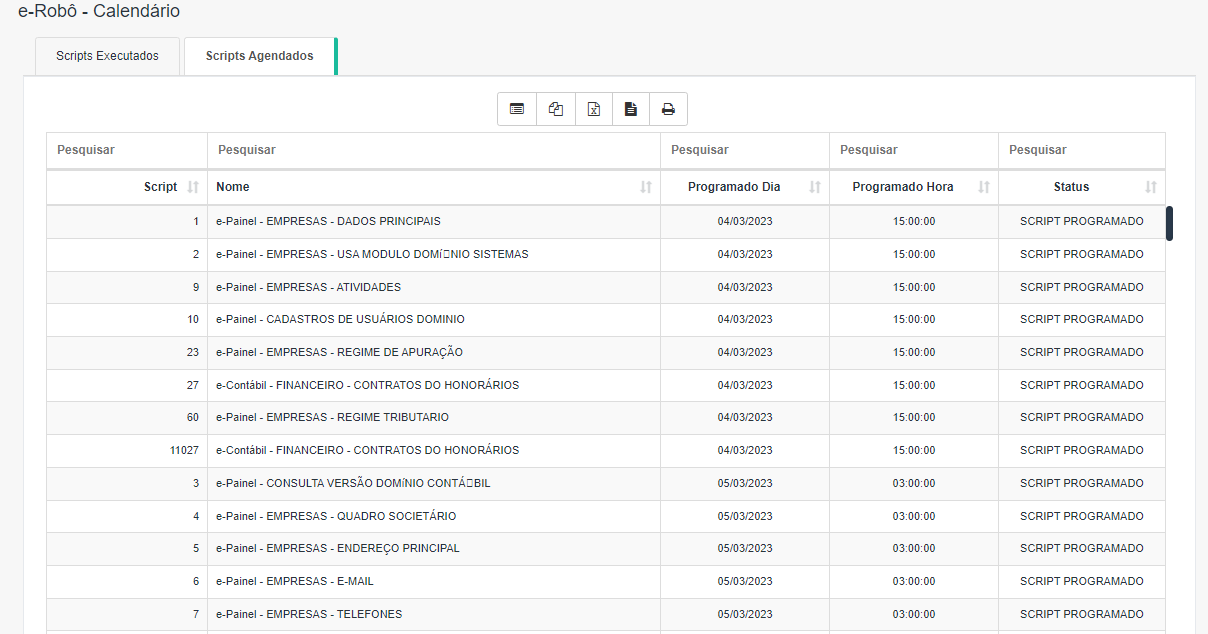
Task: Click script number 23 cell
Action: (x=127, y=352)
